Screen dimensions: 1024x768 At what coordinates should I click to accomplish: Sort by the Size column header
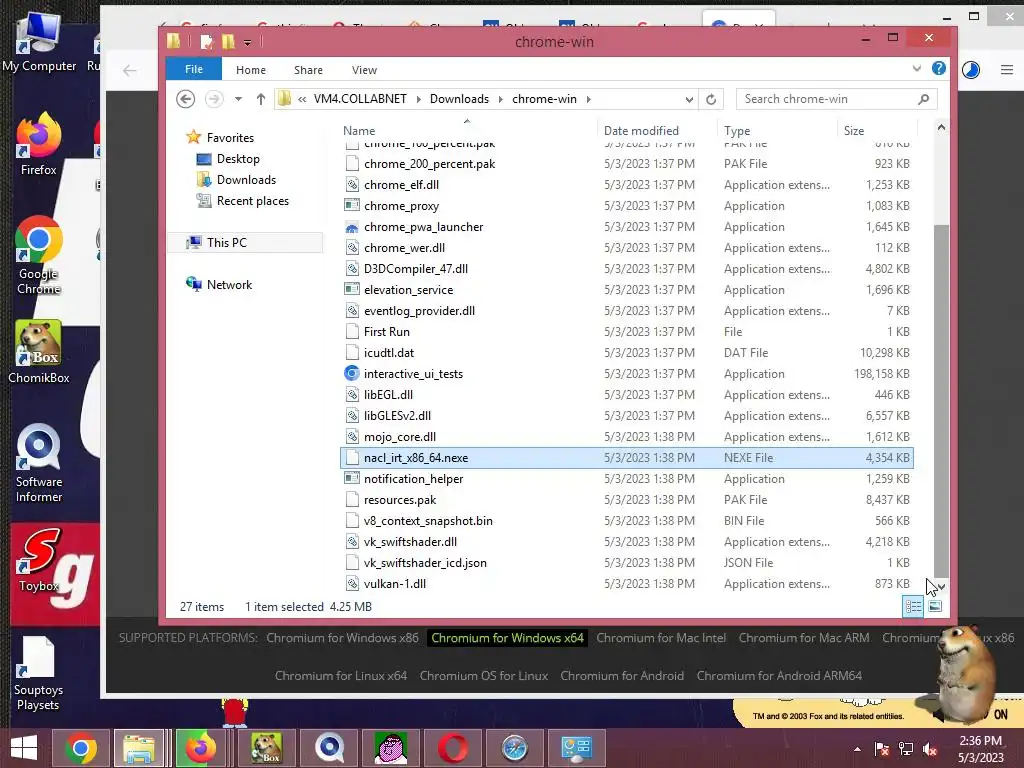(x=853, y=131)
